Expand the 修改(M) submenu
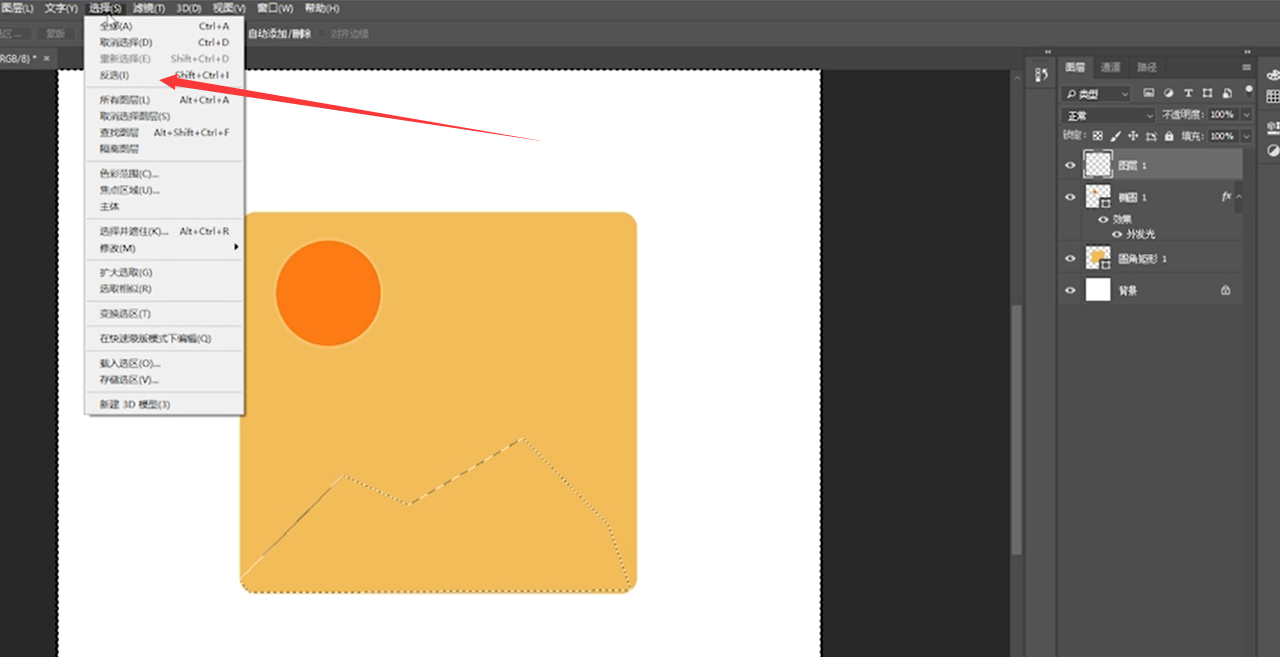This screenshot has height=657, width=1280. 165,248
